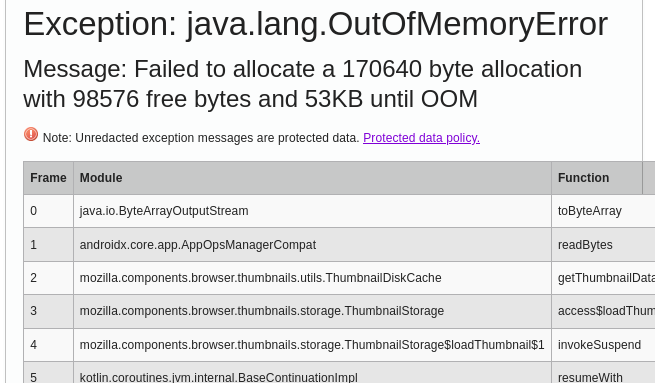Select the androidx.core.app.AppOpsManagerCompat module cell
655x383 pixels.
coord(312,245)
